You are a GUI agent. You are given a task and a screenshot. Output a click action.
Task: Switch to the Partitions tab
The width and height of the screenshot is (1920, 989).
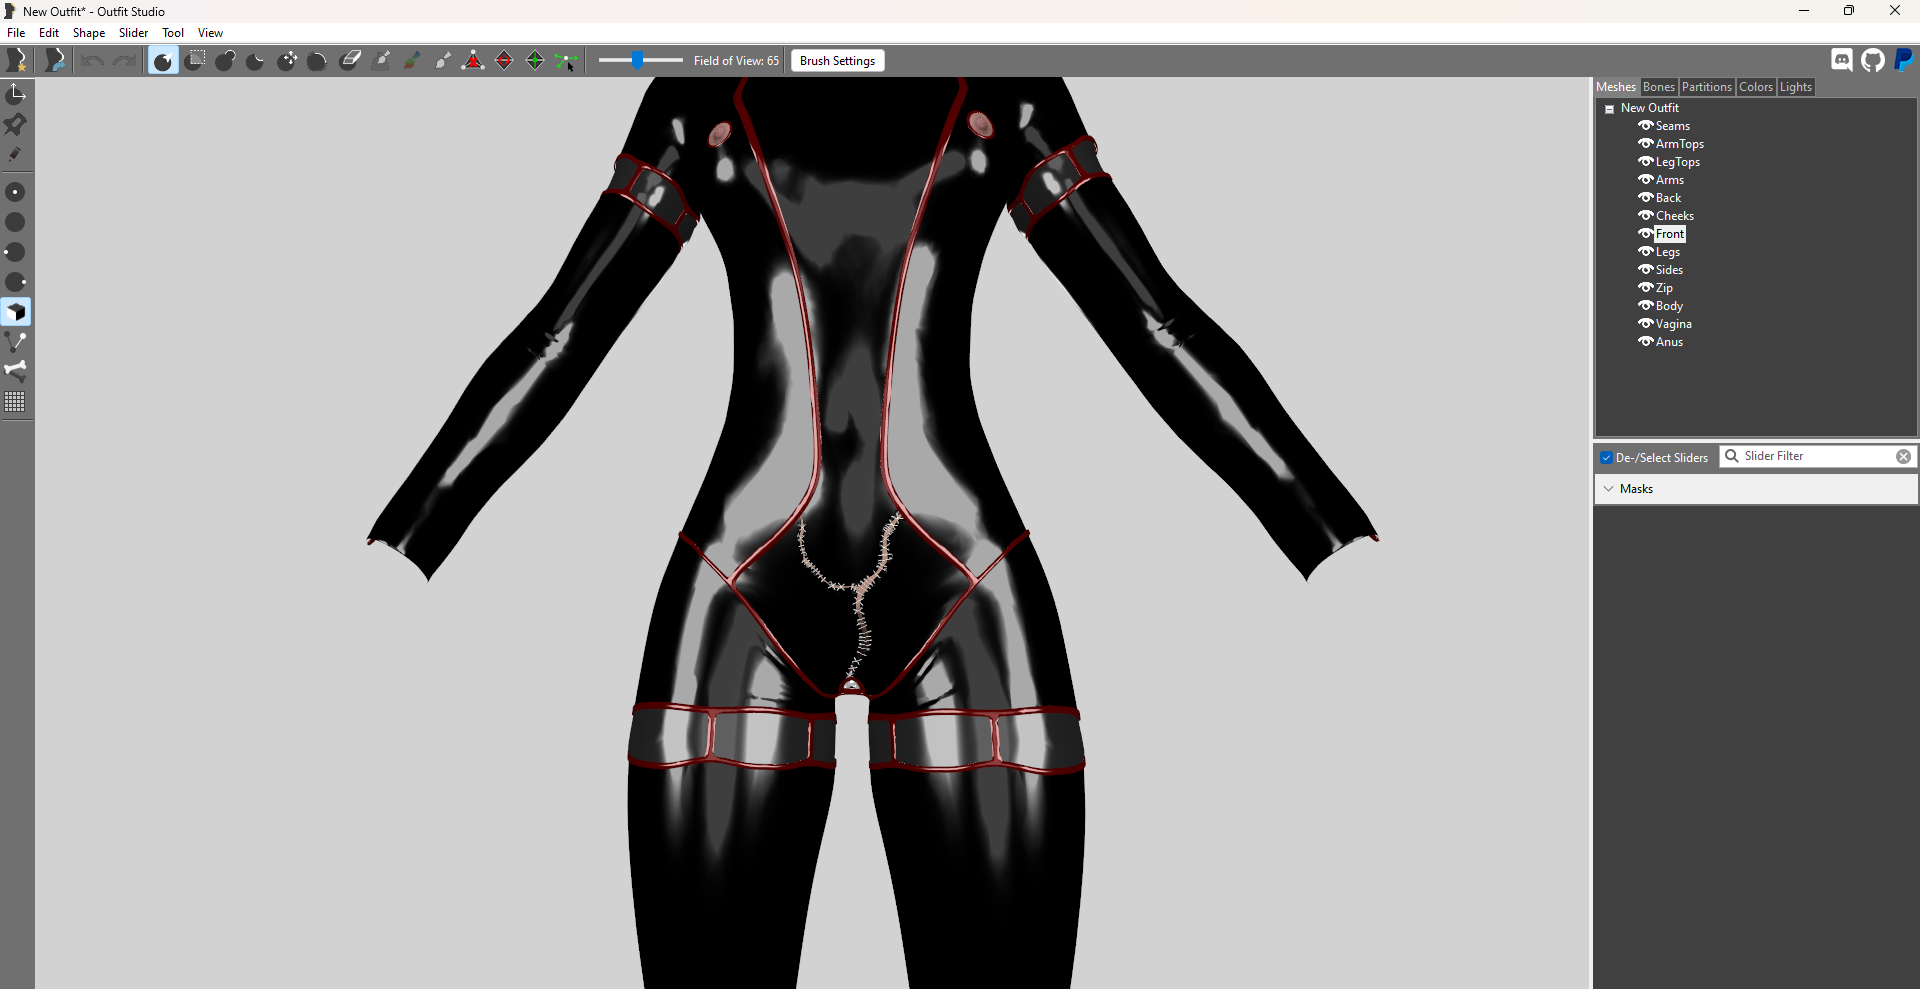point(1706,87)
